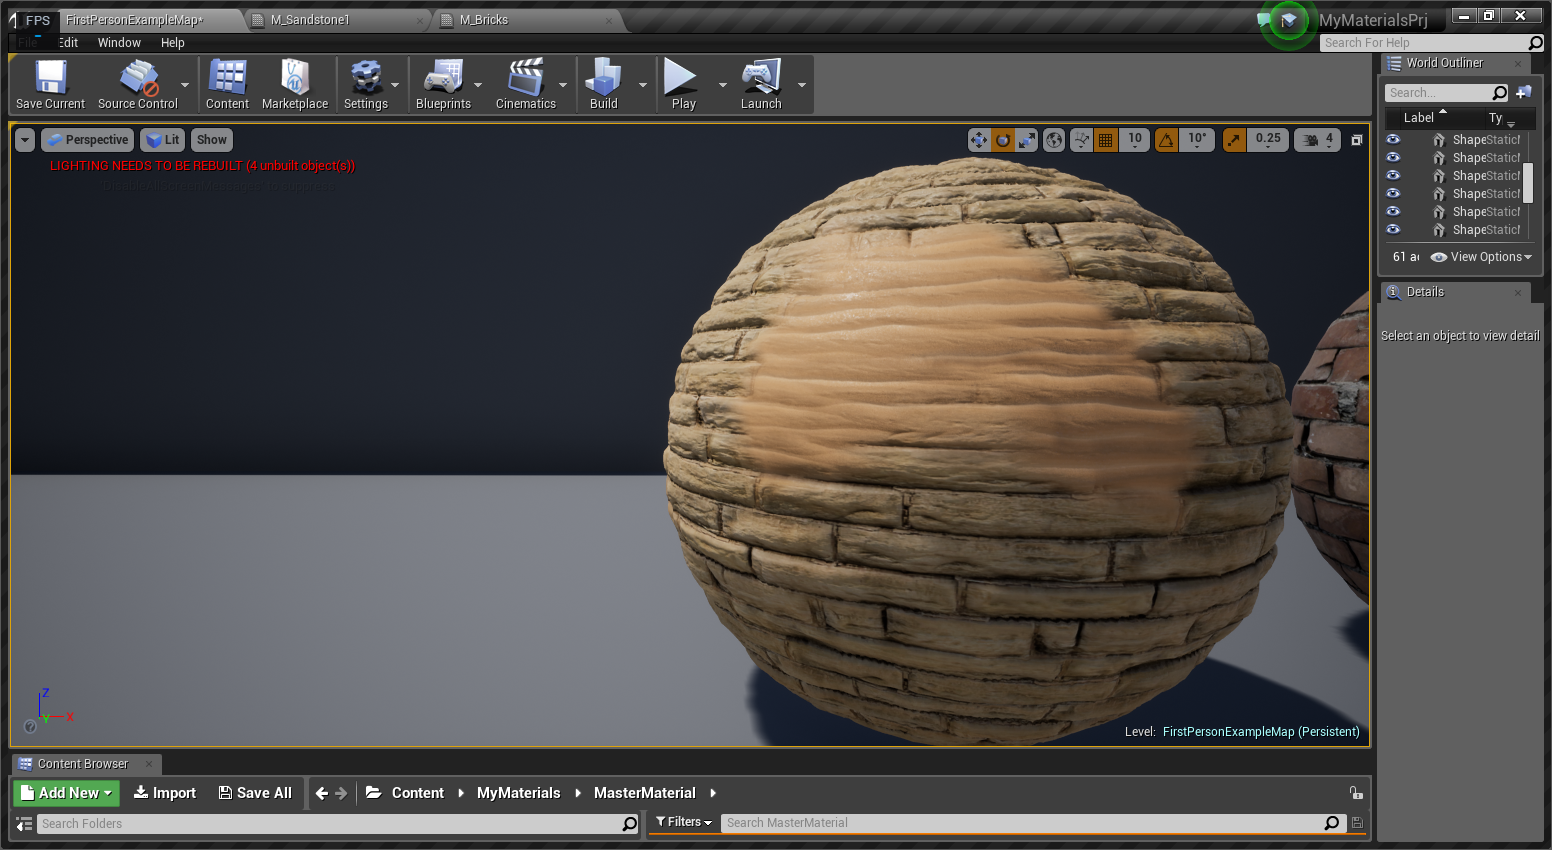Navigate to MyMaterials via breadcrumb link
1552x850 pixels.
point(518,792)
